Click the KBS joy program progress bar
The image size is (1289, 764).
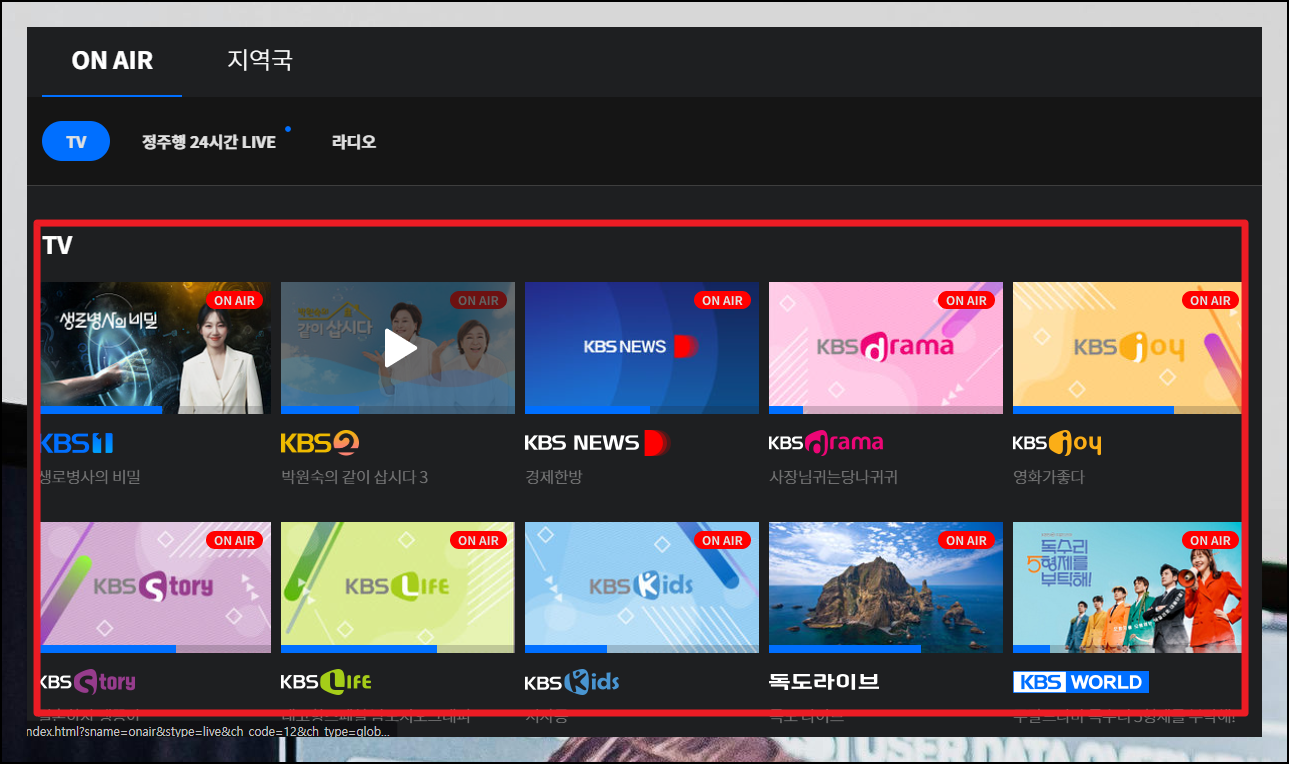1127,409
